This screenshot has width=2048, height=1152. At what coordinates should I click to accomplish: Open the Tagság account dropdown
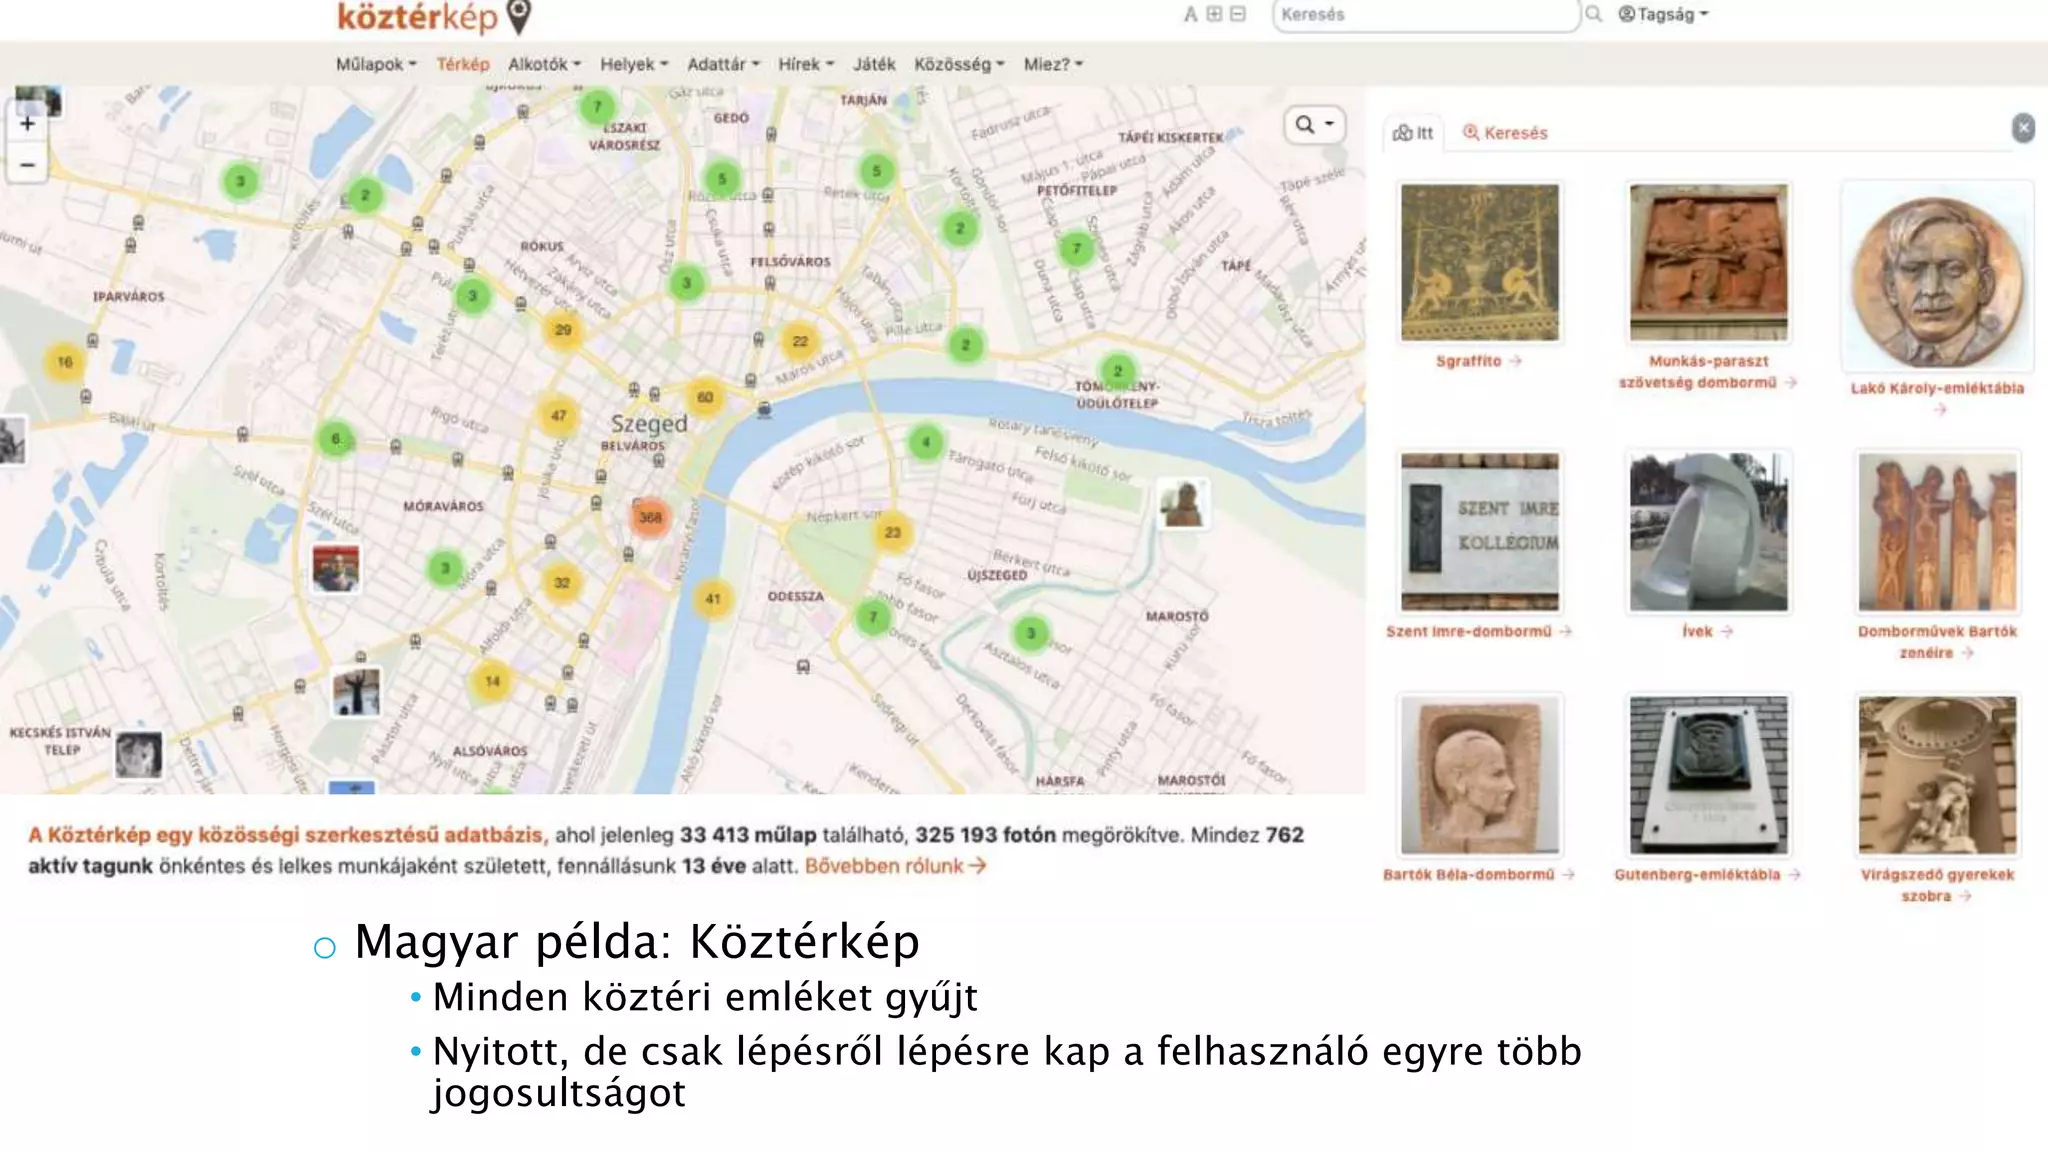pos(1664,14)
